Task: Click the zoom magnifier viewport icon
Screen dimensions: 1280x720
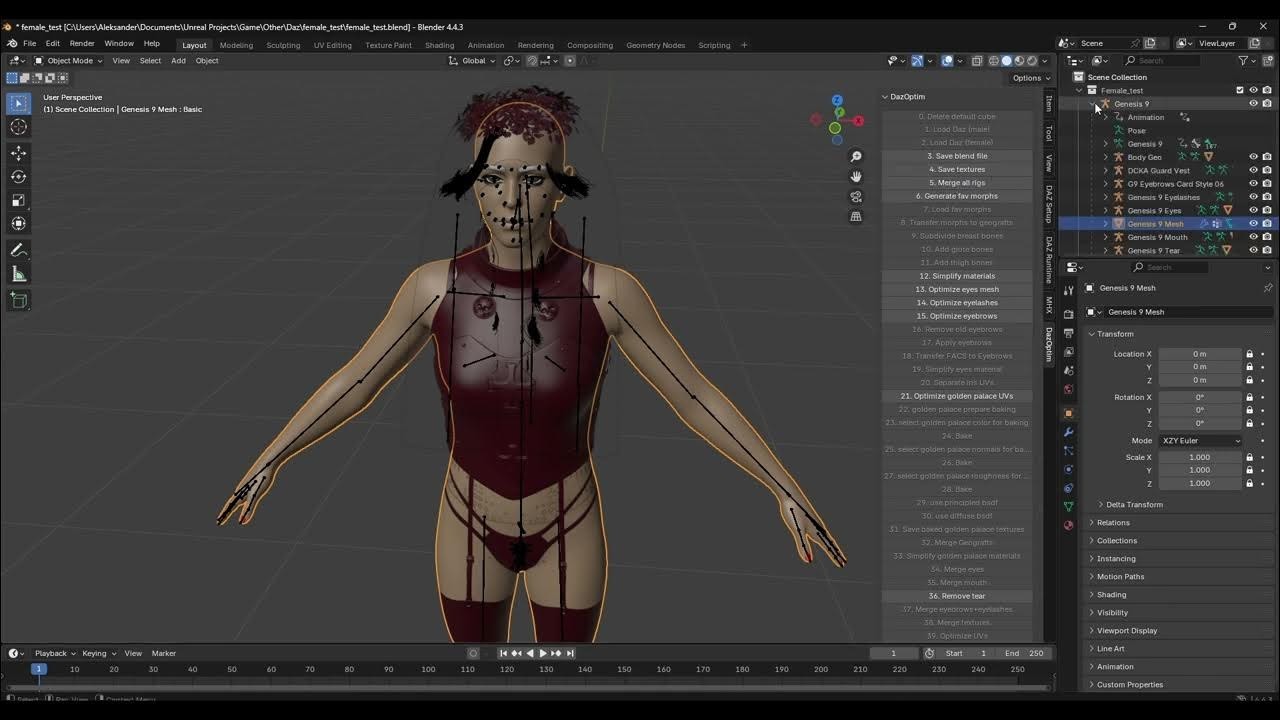Action: pos(856,157)
